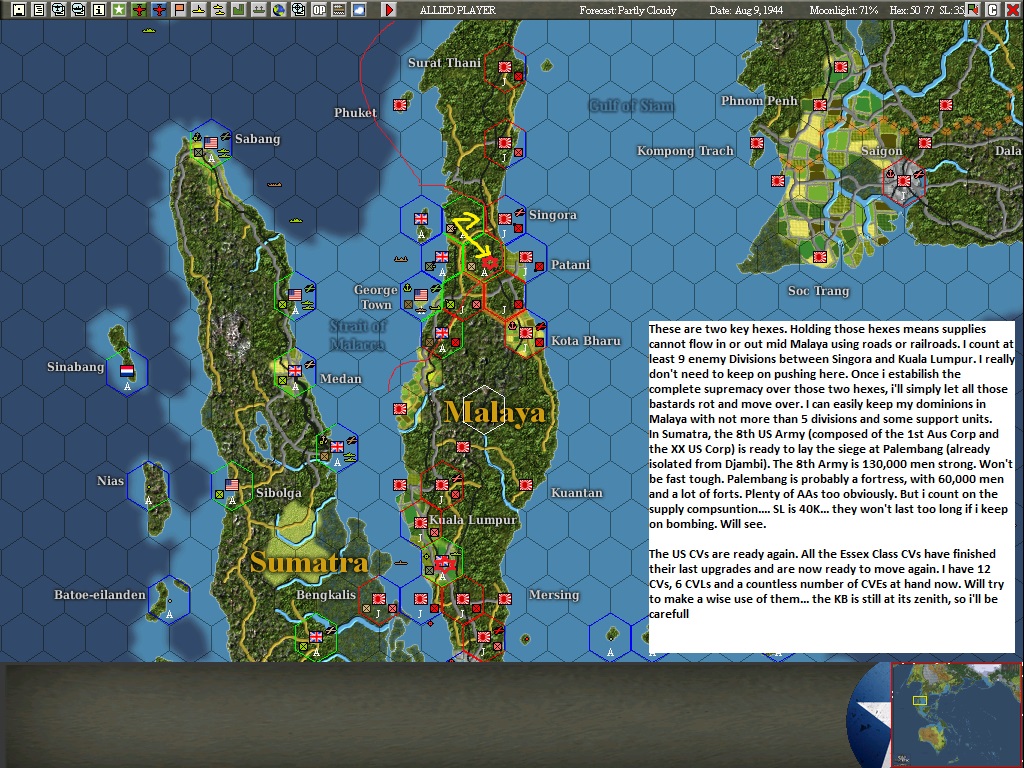Image resolution: width=1024 pixels, height=768 pixels.
Task: Click the 'Kuala Lumpur' map label
Action: click(473, 520)
